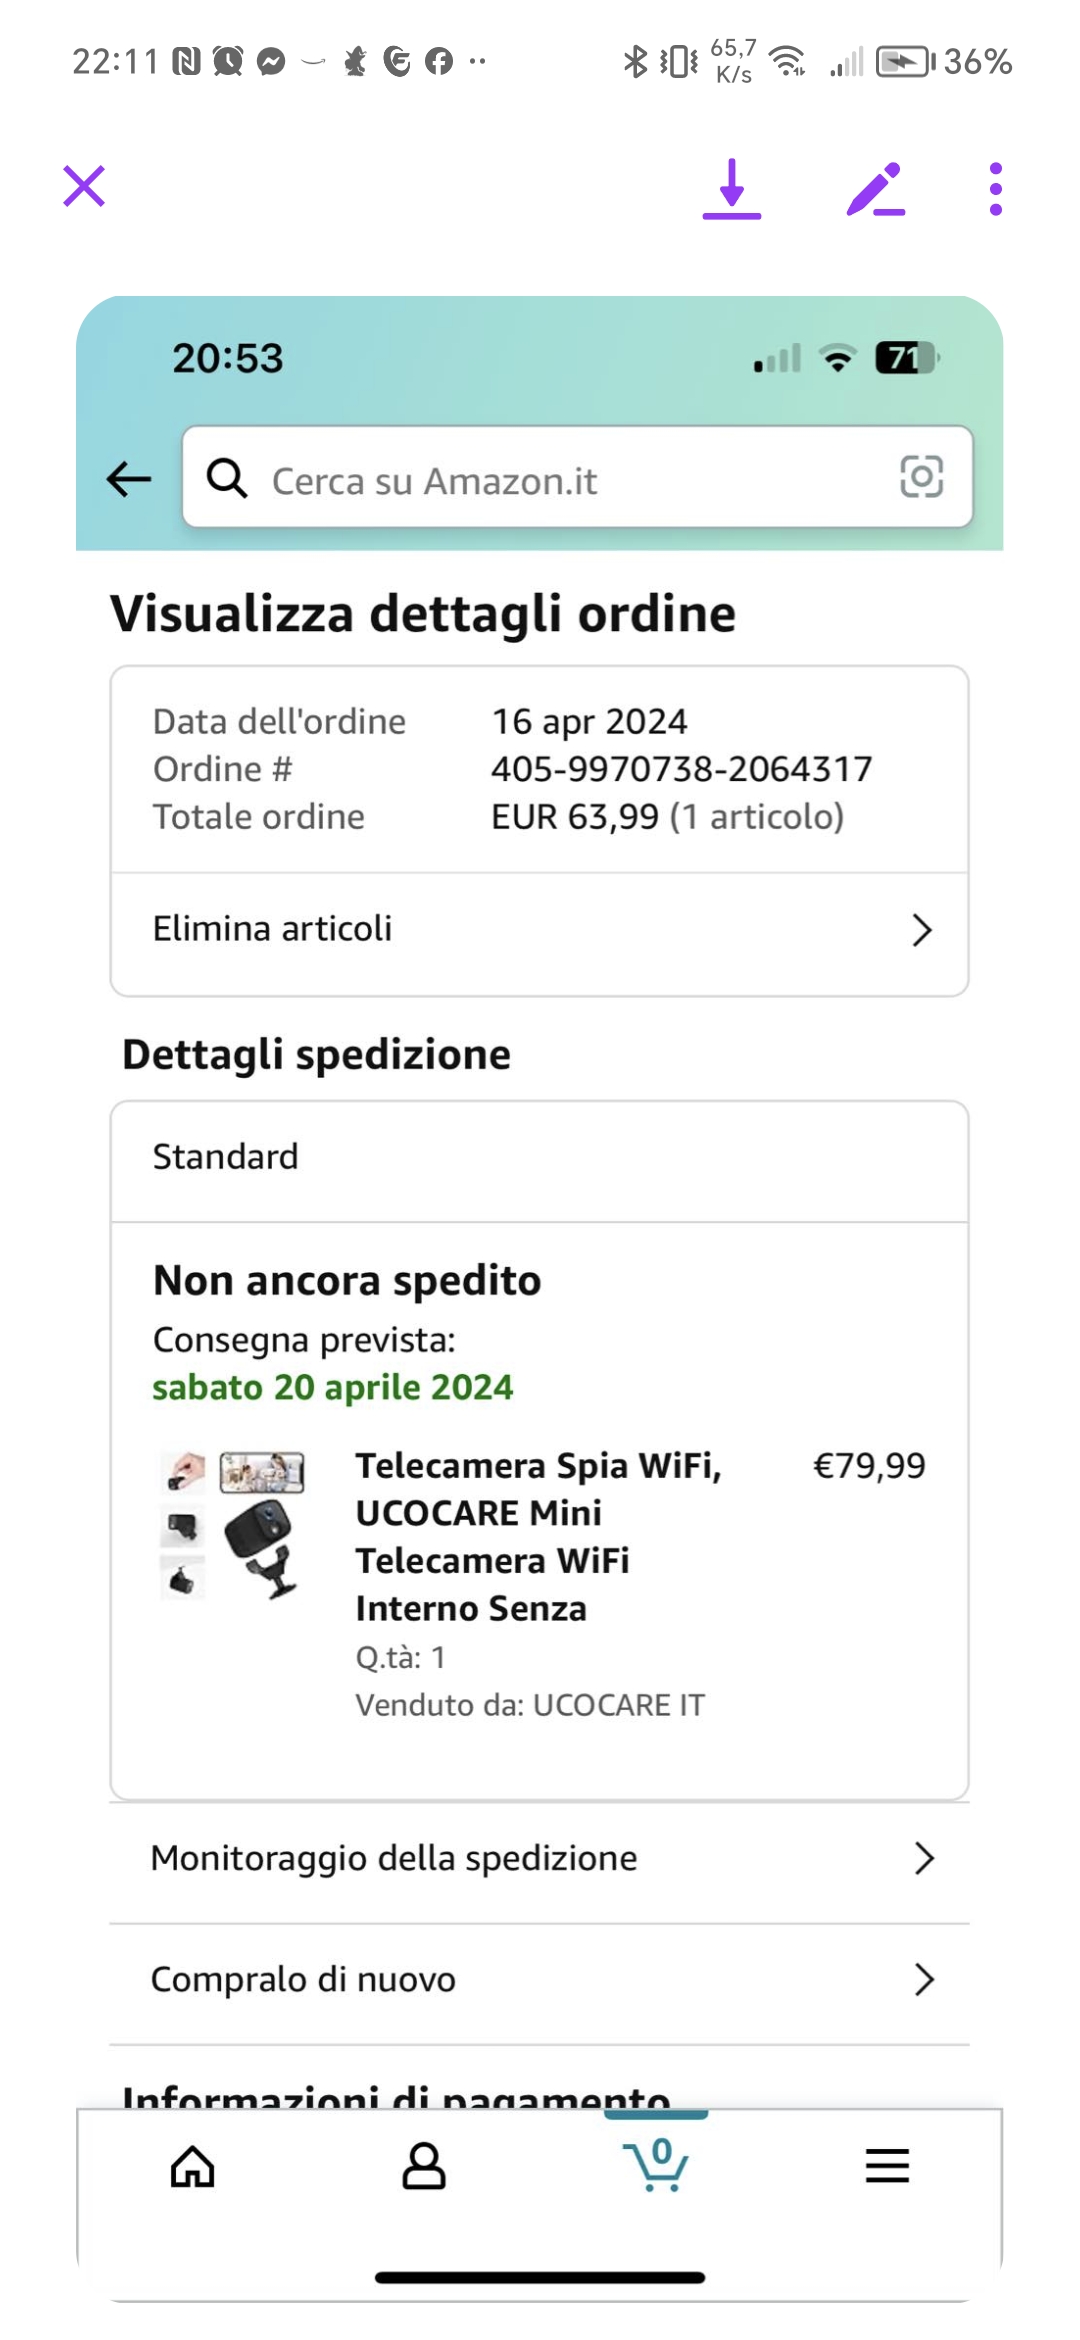The height and width of the screenshot is (2340, 1080).
Task: Expand Monitoraggio della spedizione chevron
Action: coord(924,1858)
